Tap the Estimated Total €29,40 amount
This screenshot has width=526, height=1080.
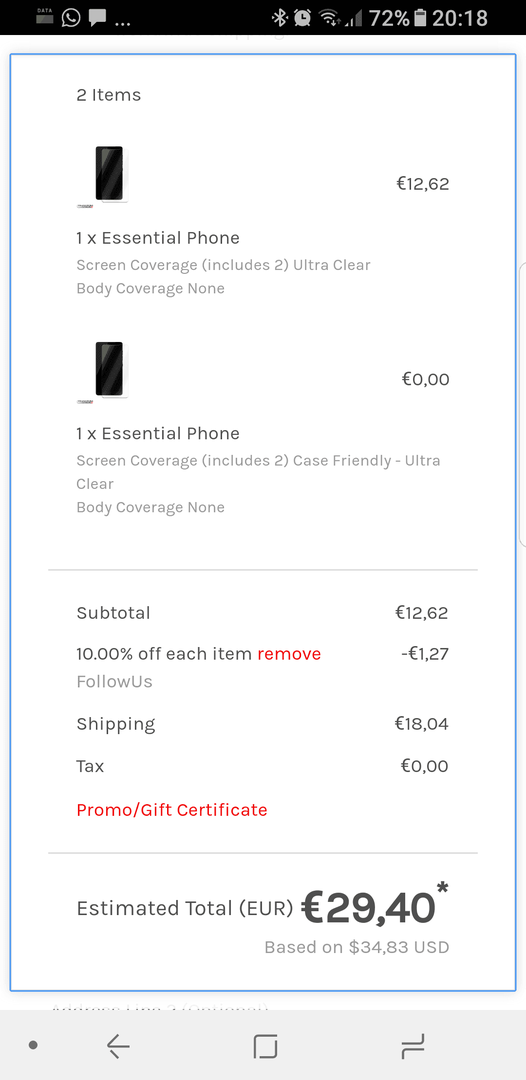click(369, 908)
